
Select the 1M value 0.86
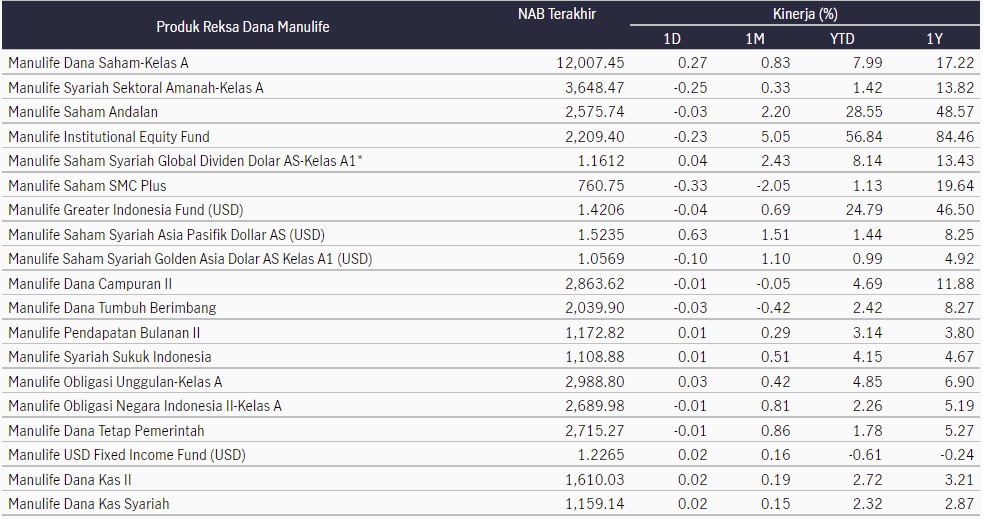point(775,431)
